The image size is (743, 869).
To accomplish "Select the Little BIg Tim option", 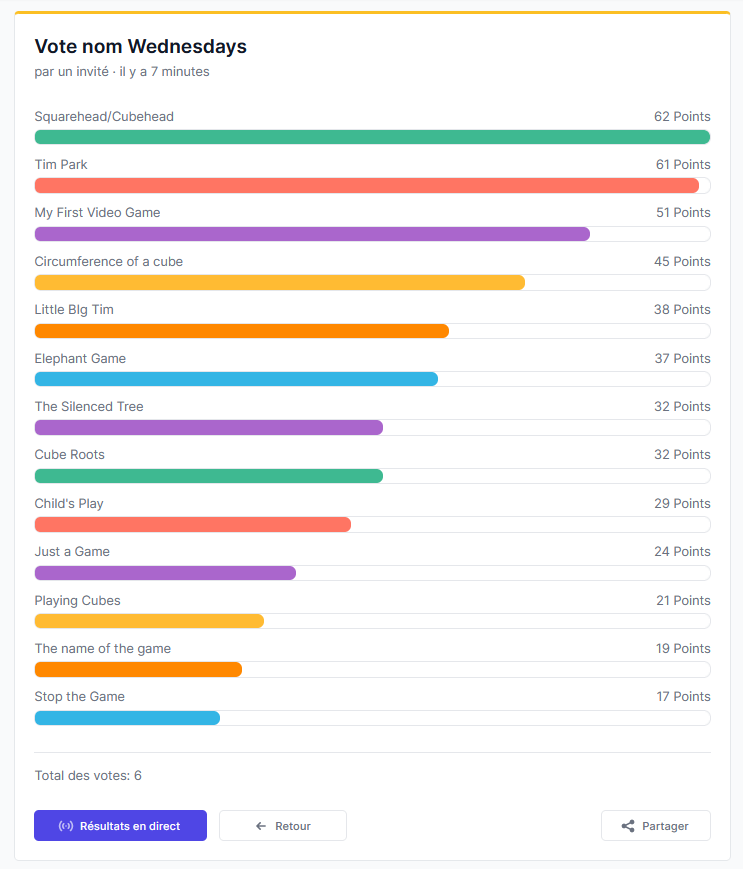I will coord(74,309).
